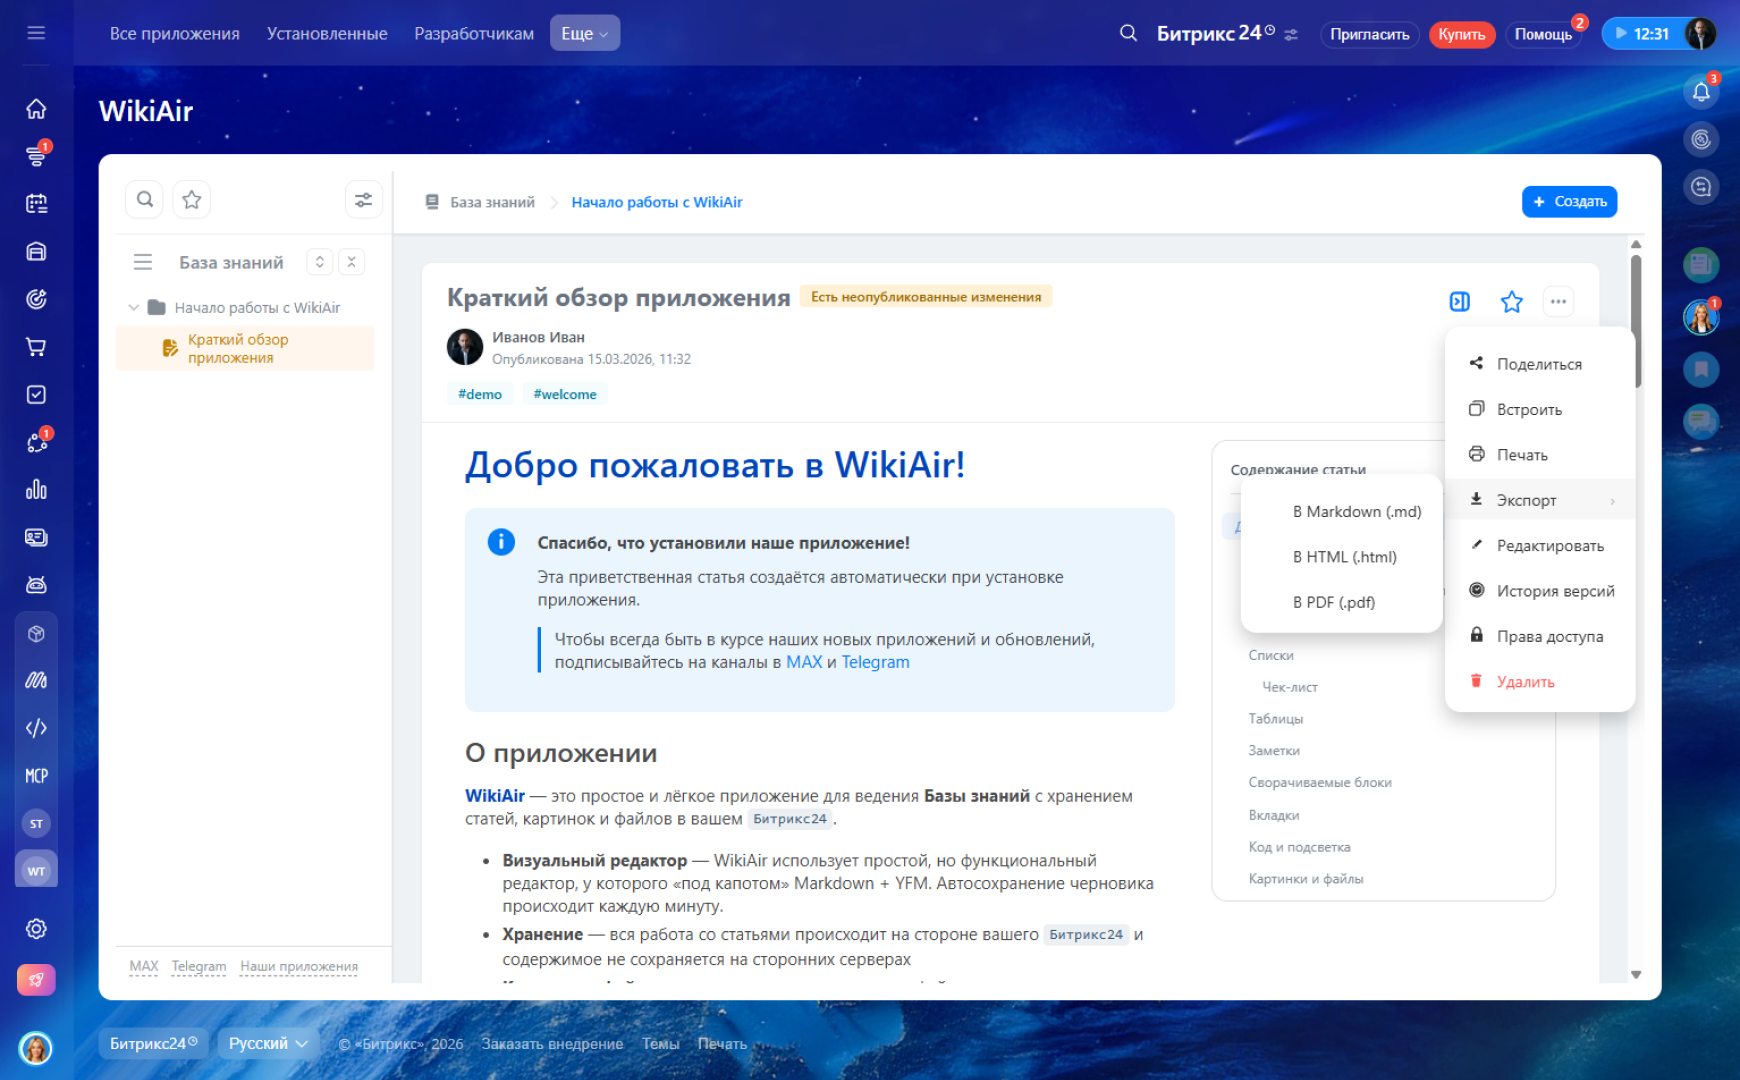Choose 'Редактировать' in the article menu

pos(1540,546)
